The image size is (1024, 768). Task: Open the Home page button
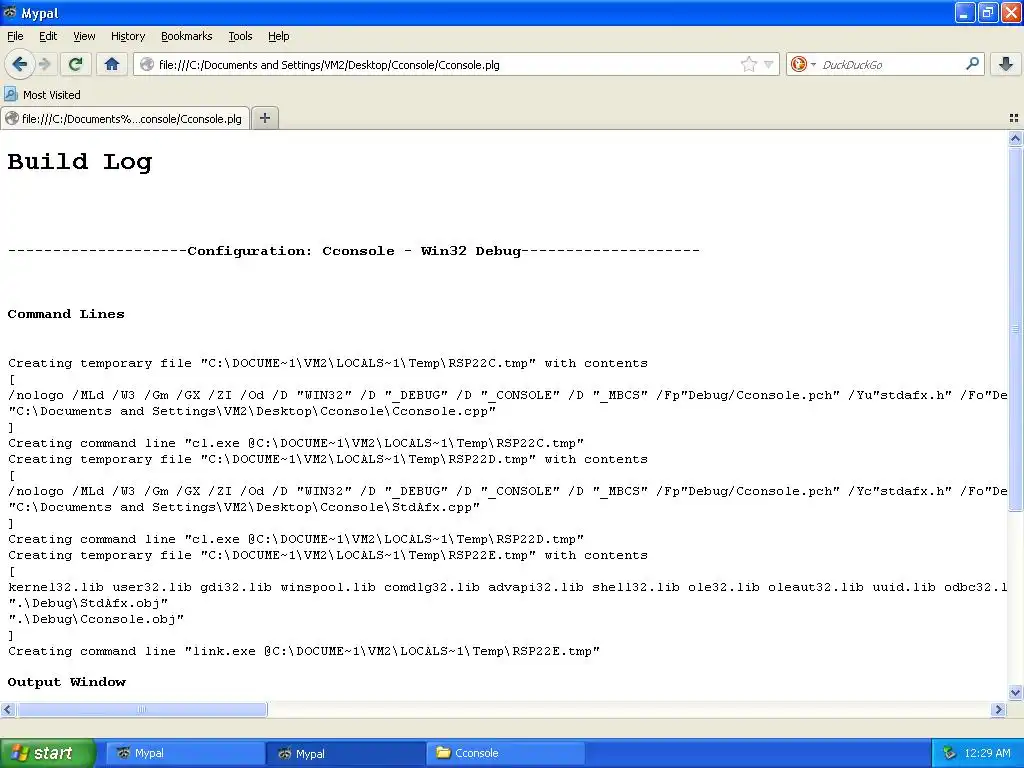pos(112,64)
